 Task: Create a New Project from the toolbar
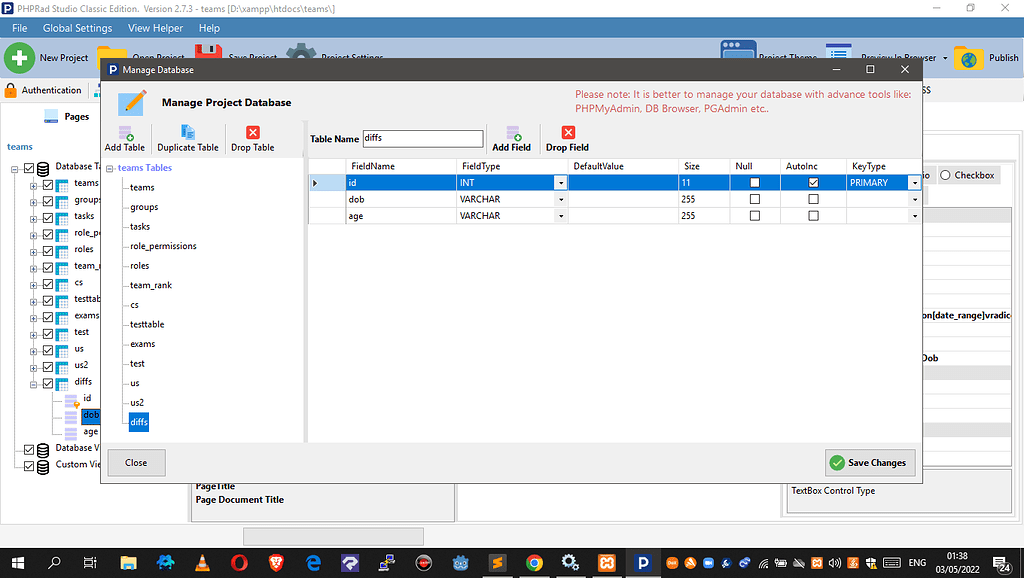tap(20, 58)
